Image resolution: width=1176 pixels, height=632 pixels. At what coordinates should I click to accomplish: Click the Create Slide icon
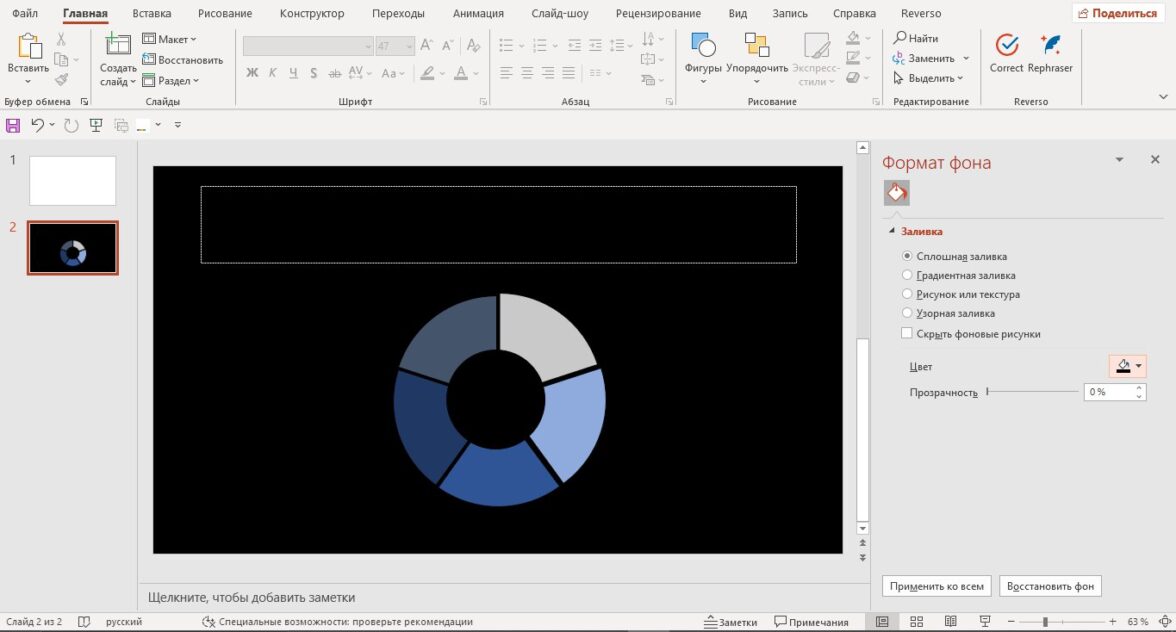(118, 46)
